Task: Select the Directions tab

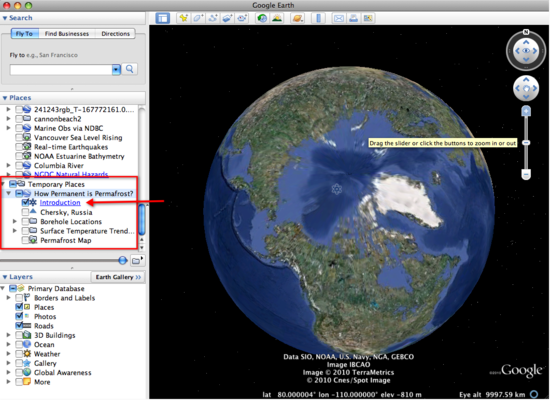Action: point(115,34)
